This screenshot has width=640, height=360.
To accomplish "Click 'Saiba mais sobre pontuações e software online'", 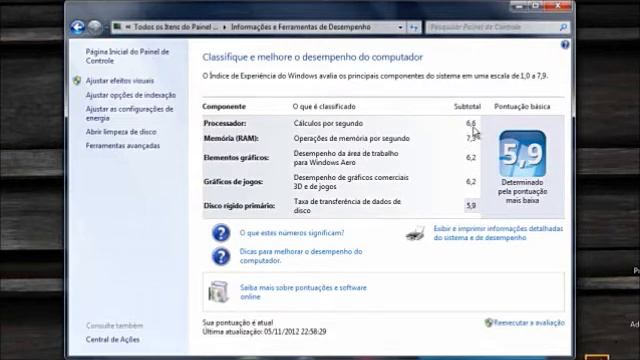I will 303,292.
